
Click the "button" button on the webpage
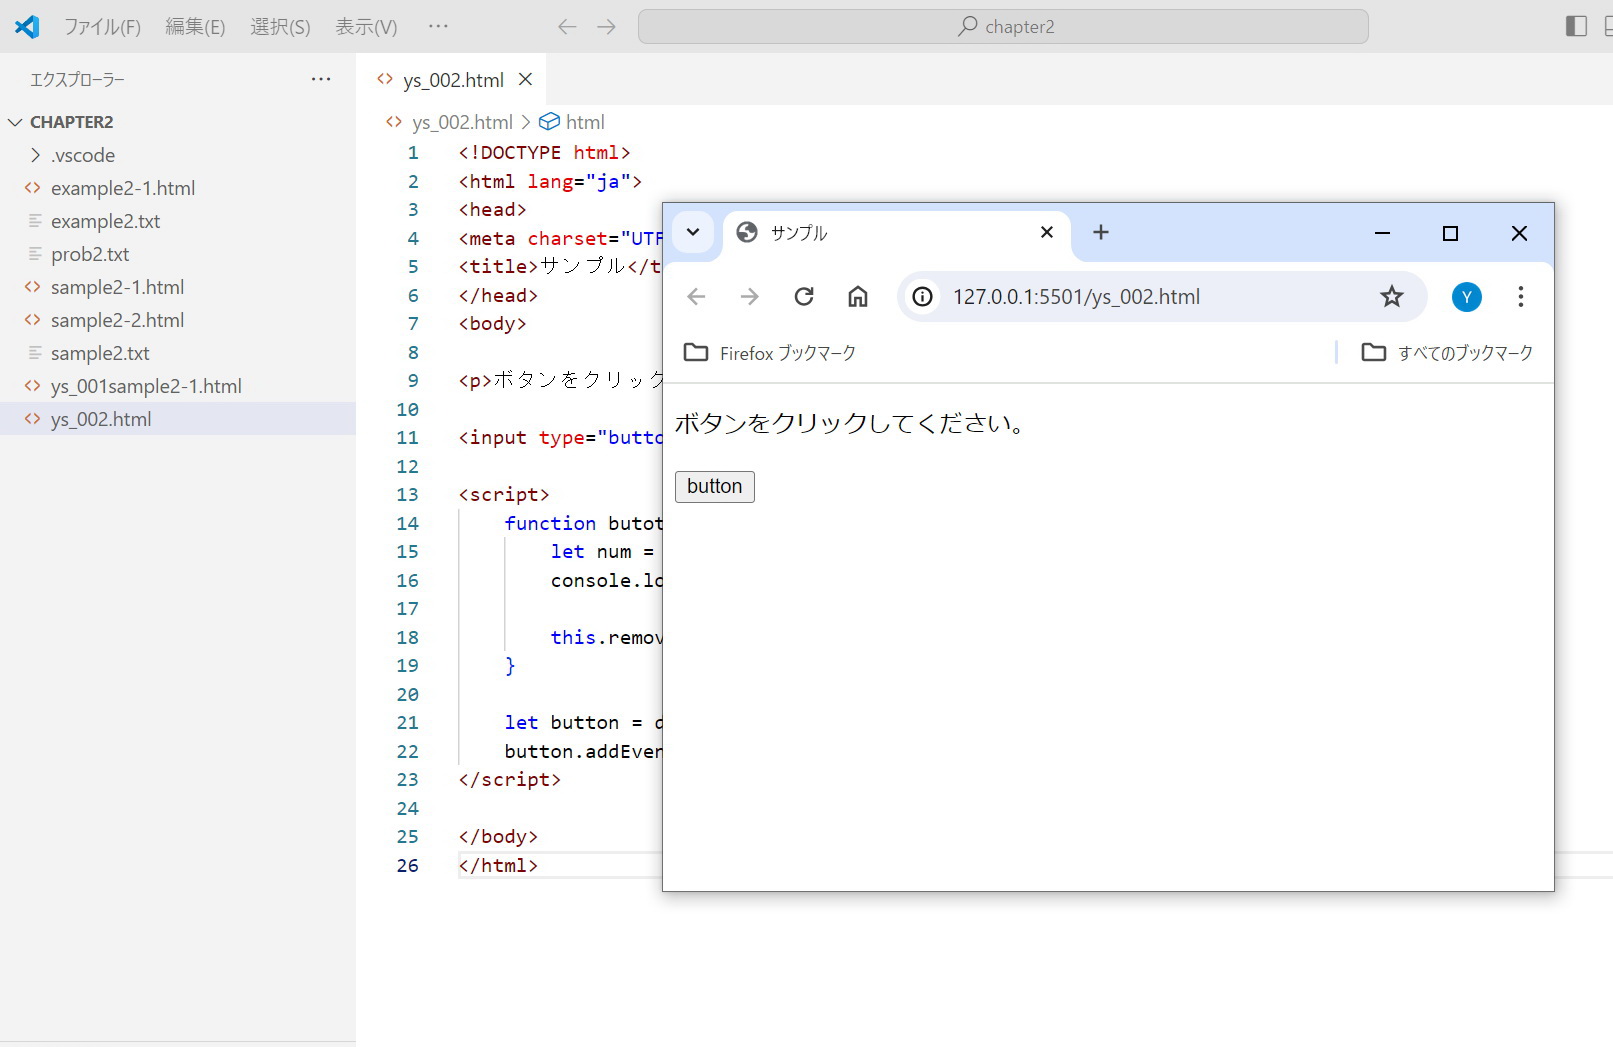click(x=715, y=487)
